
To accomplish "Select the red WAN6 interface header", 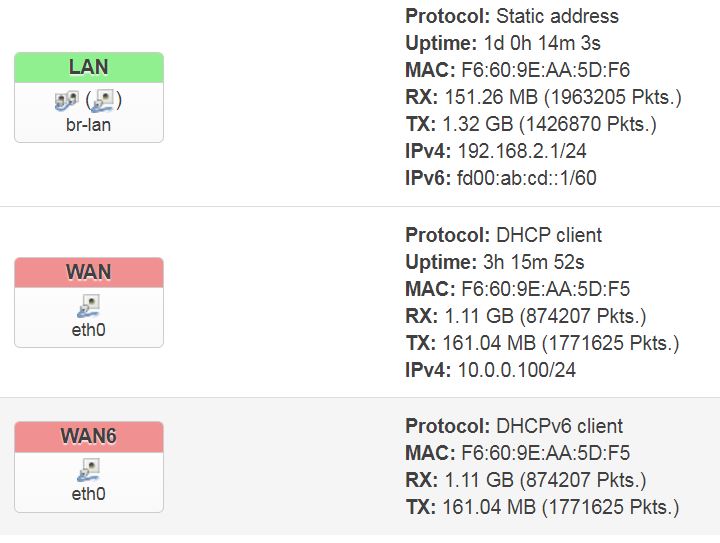I will click(x=89, y=436).
